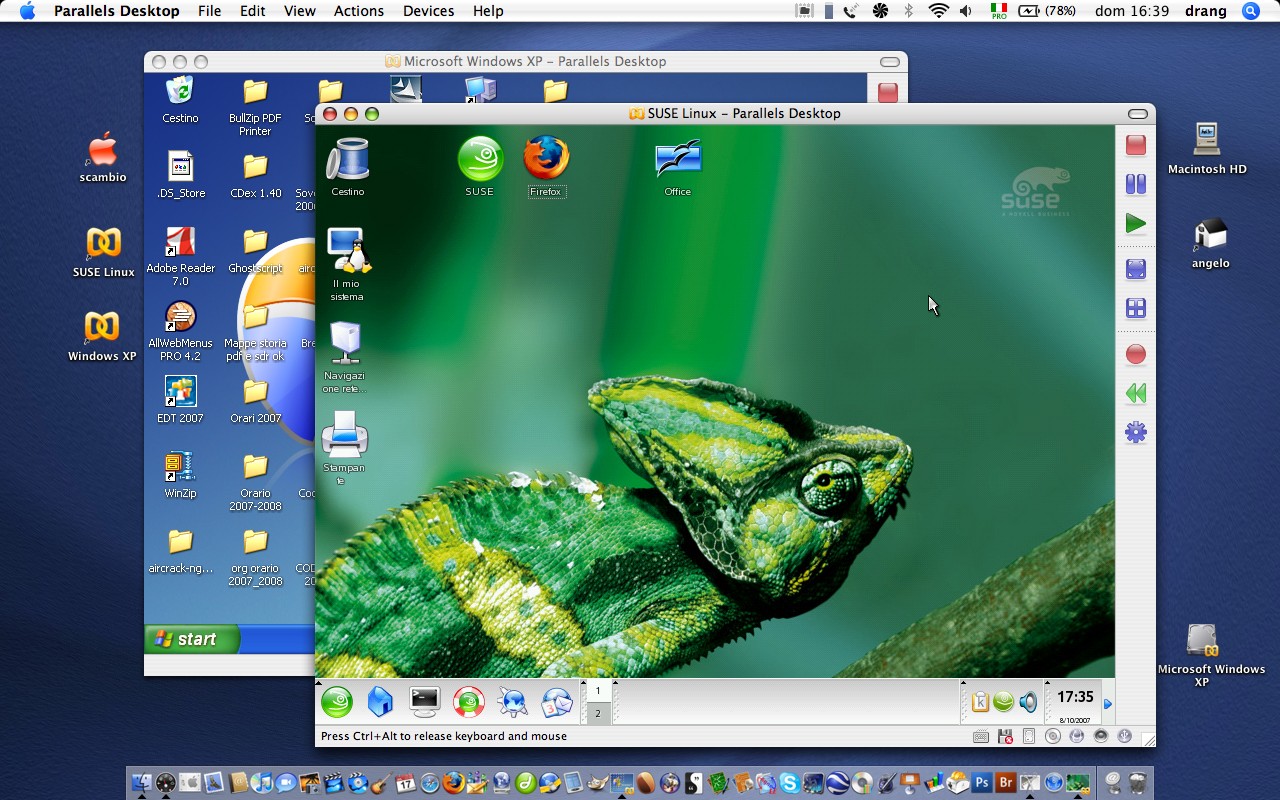Open the Edit menu in menu bar
The height and width of the screenshot is (800, 1280).
click(253, 11)
